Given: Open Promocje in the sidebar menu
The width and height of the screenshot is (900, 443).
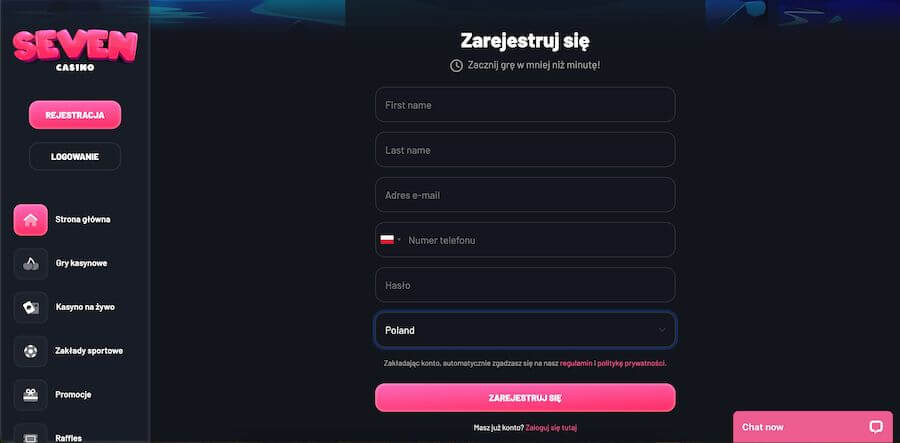Looking at the screenshot, I should click(x=73, y=395).
